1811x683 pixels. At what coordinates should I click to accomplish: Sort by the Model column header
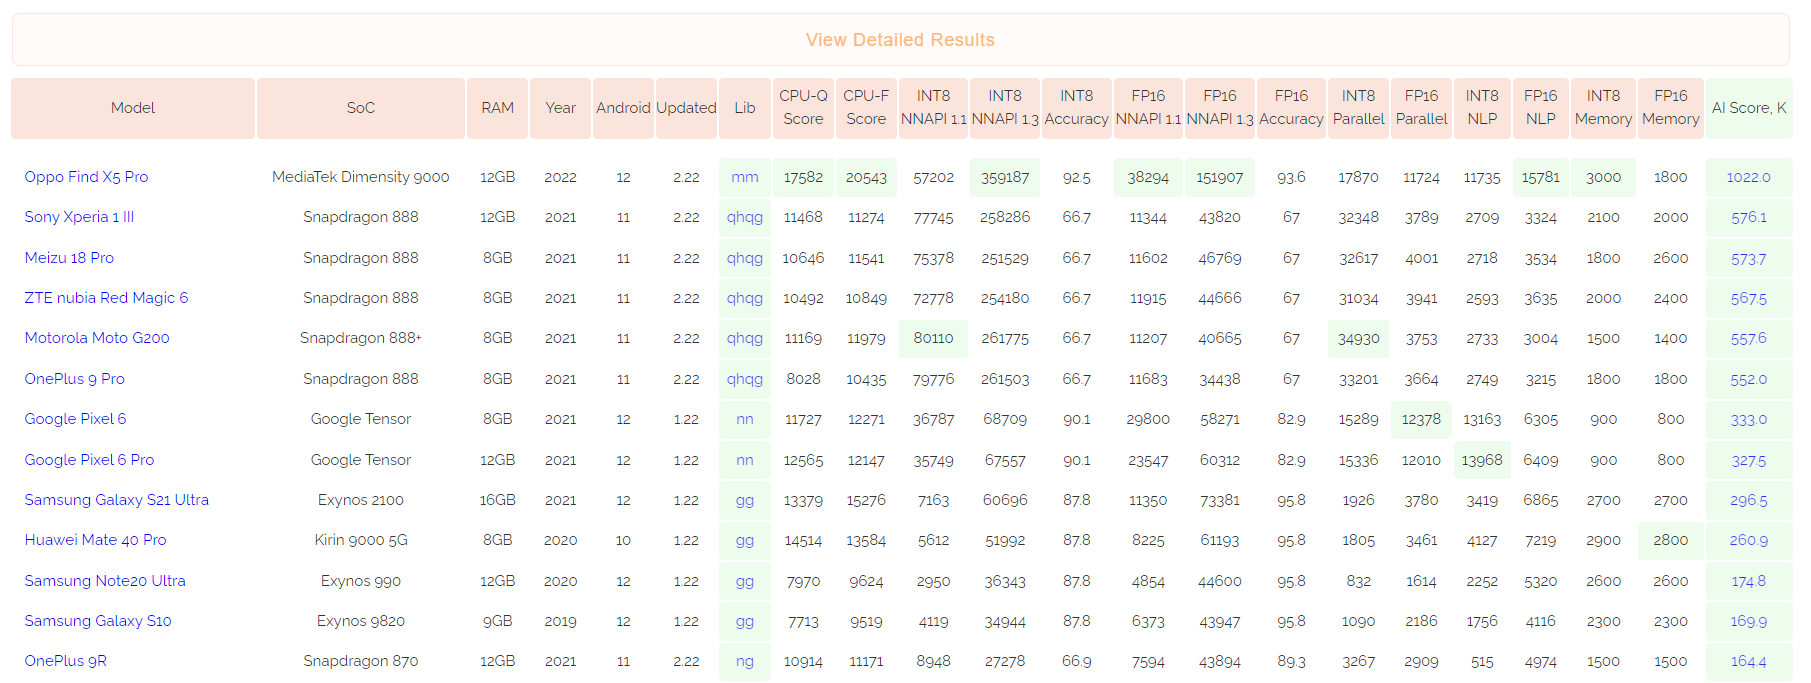pos(133,108)
